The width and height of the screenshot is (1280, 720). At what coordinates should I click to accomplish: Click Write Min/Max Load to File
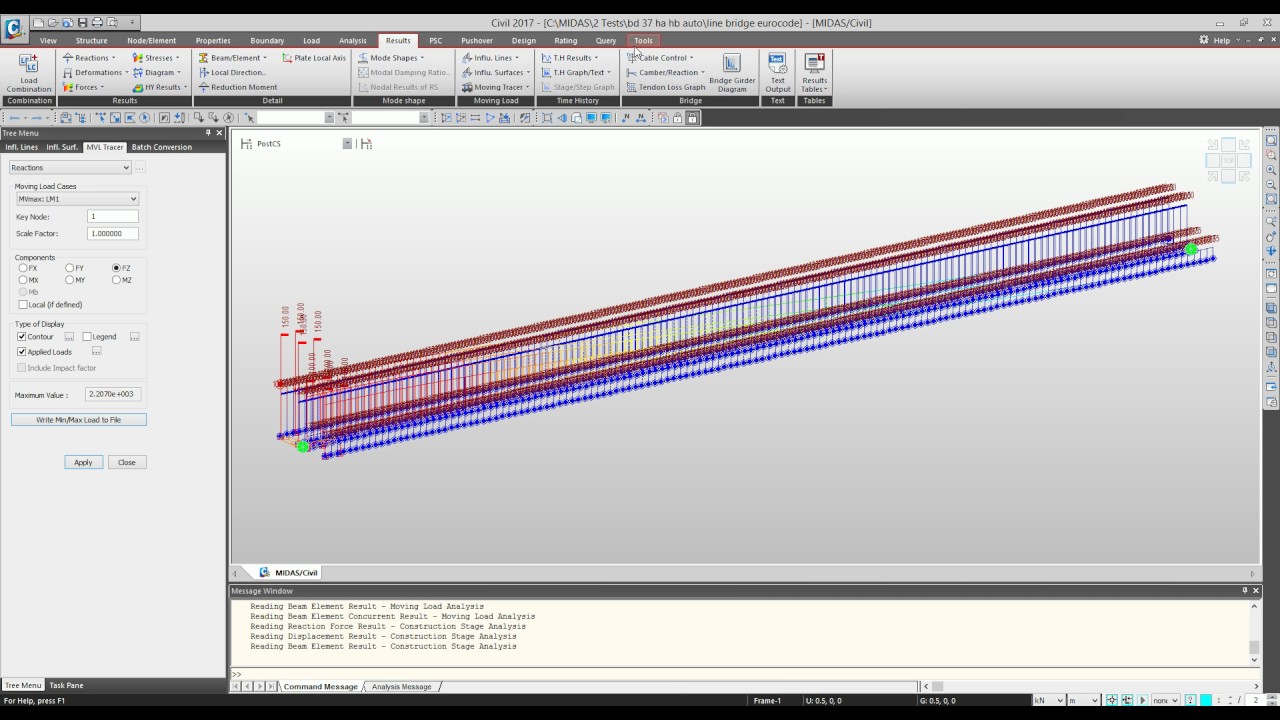point(78,420)
